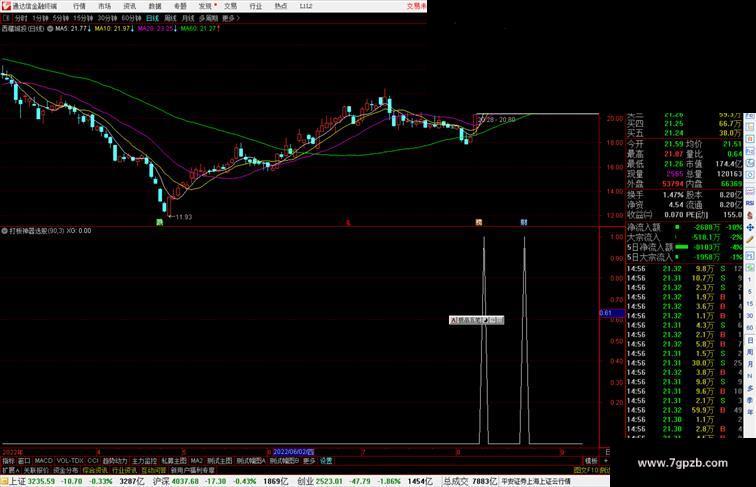Select the 周 period shortcut in sidebar
Image resolution: width=756 pixels, height=487 pixels.
[x=750, y=352]
